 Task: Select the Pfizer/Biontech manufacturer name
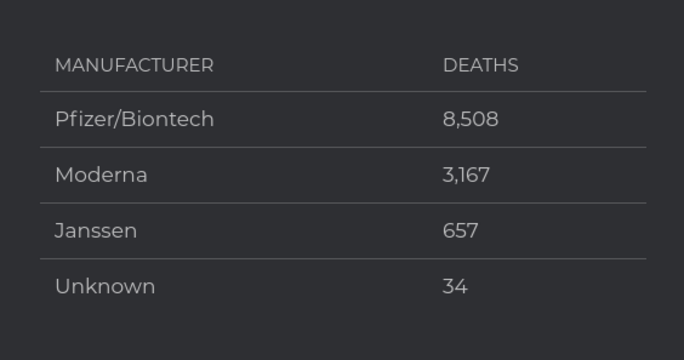pyautogui.click(x=134, y=119)
